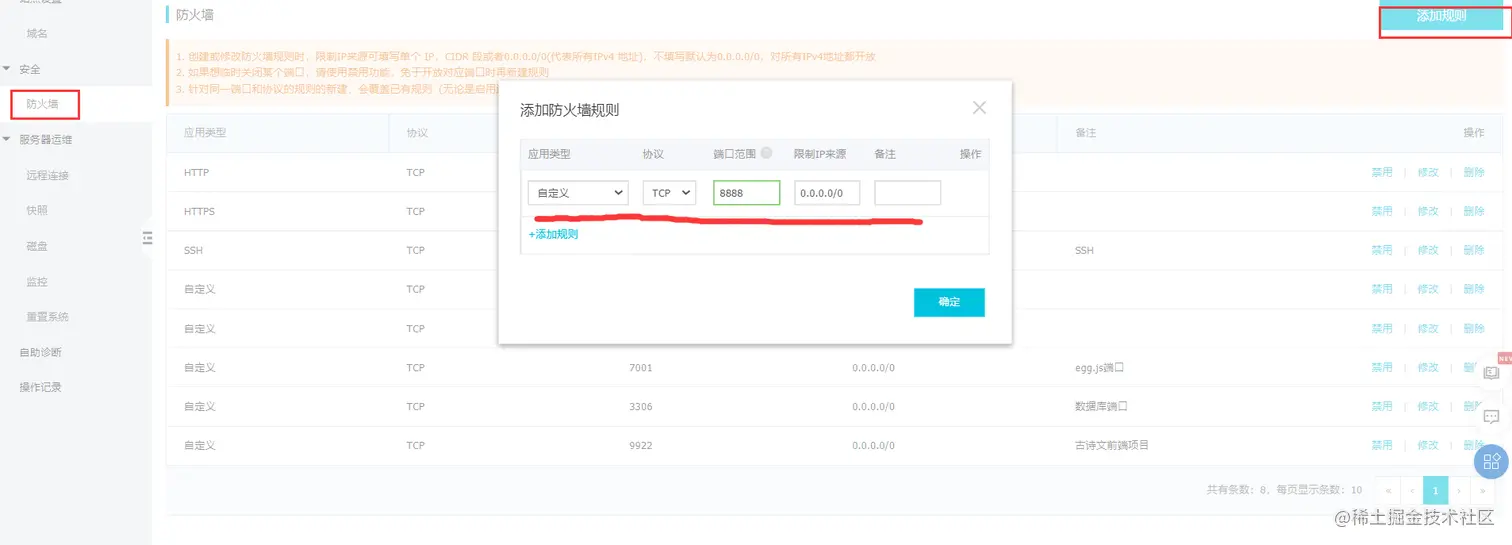The width and height of the screenshot is (1512, 545).
Task: Open the 应用类型 dropdown showing 自定义
Action: coord(578,193)
